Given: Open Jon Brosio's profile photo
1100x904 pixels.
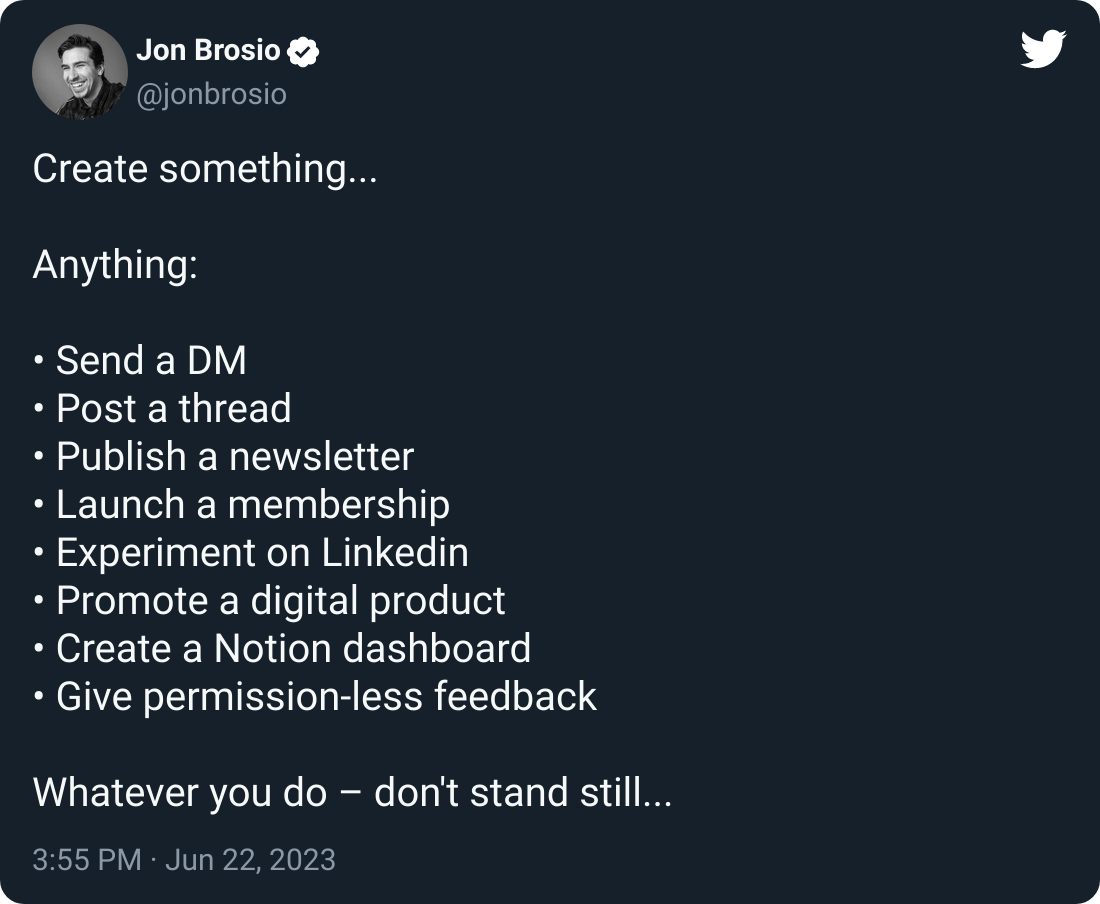Looking at the screenshot, I should [x=80, y=72].
